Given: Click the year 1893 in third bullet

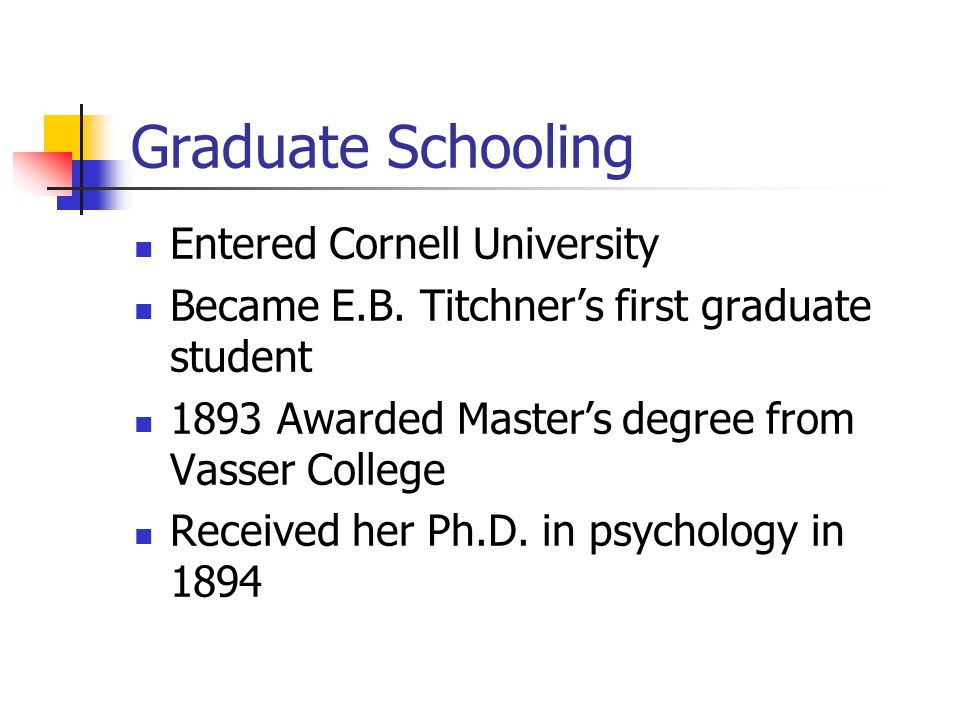Looking at the screenshot, I should coord(216,419).
